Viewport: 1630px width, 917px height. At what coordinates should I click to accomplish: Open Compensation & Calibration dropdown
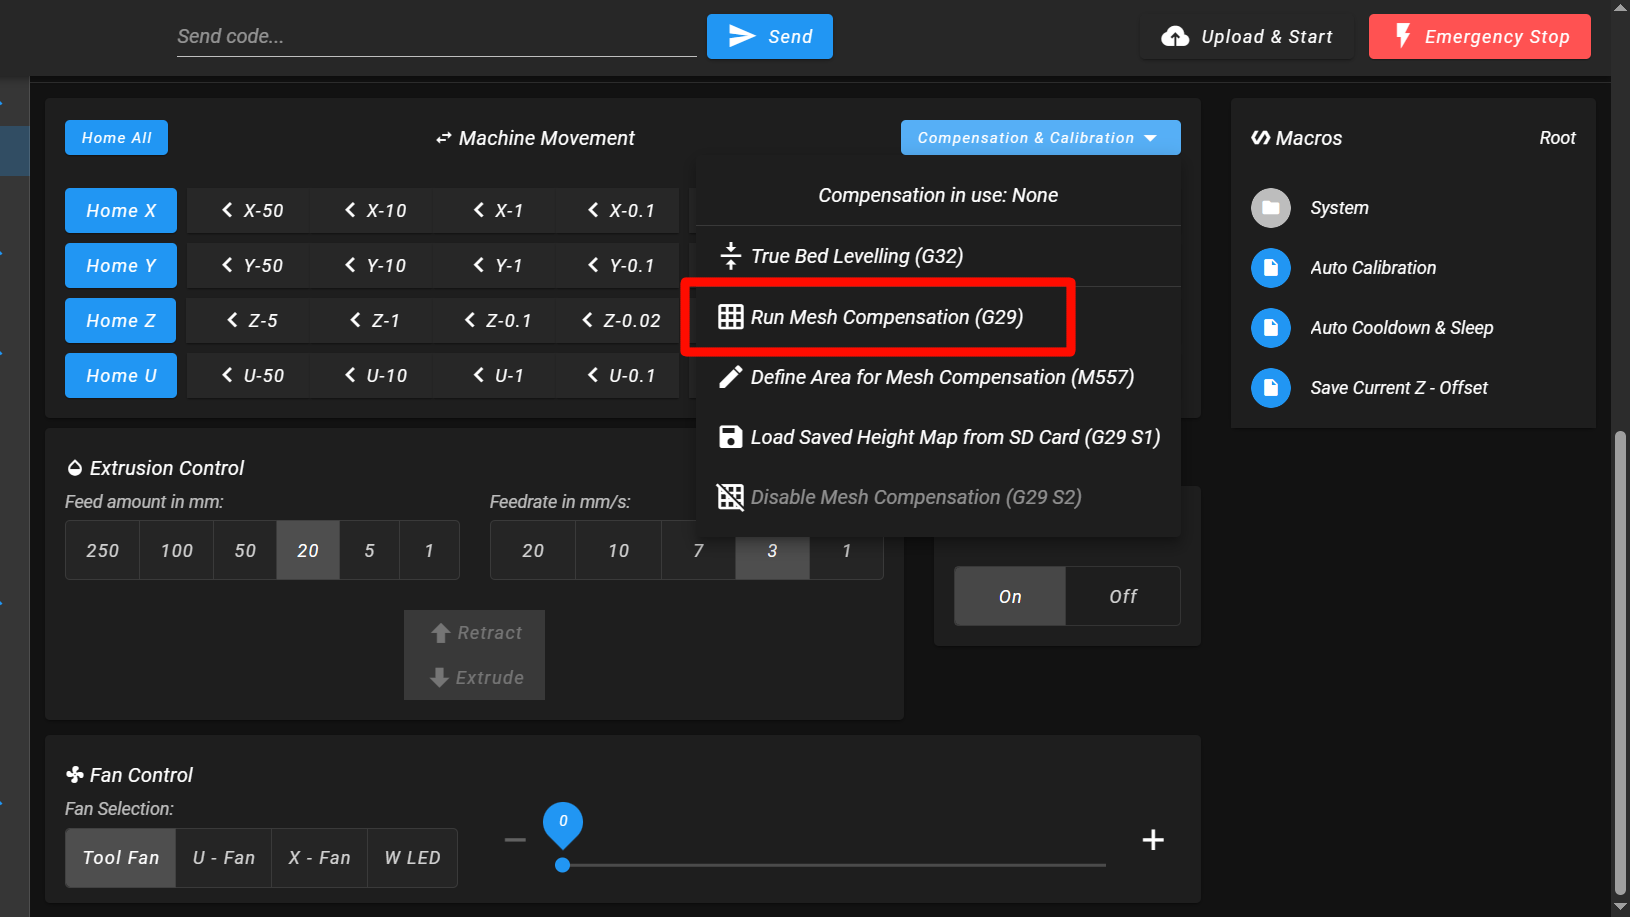point(1040,138)
